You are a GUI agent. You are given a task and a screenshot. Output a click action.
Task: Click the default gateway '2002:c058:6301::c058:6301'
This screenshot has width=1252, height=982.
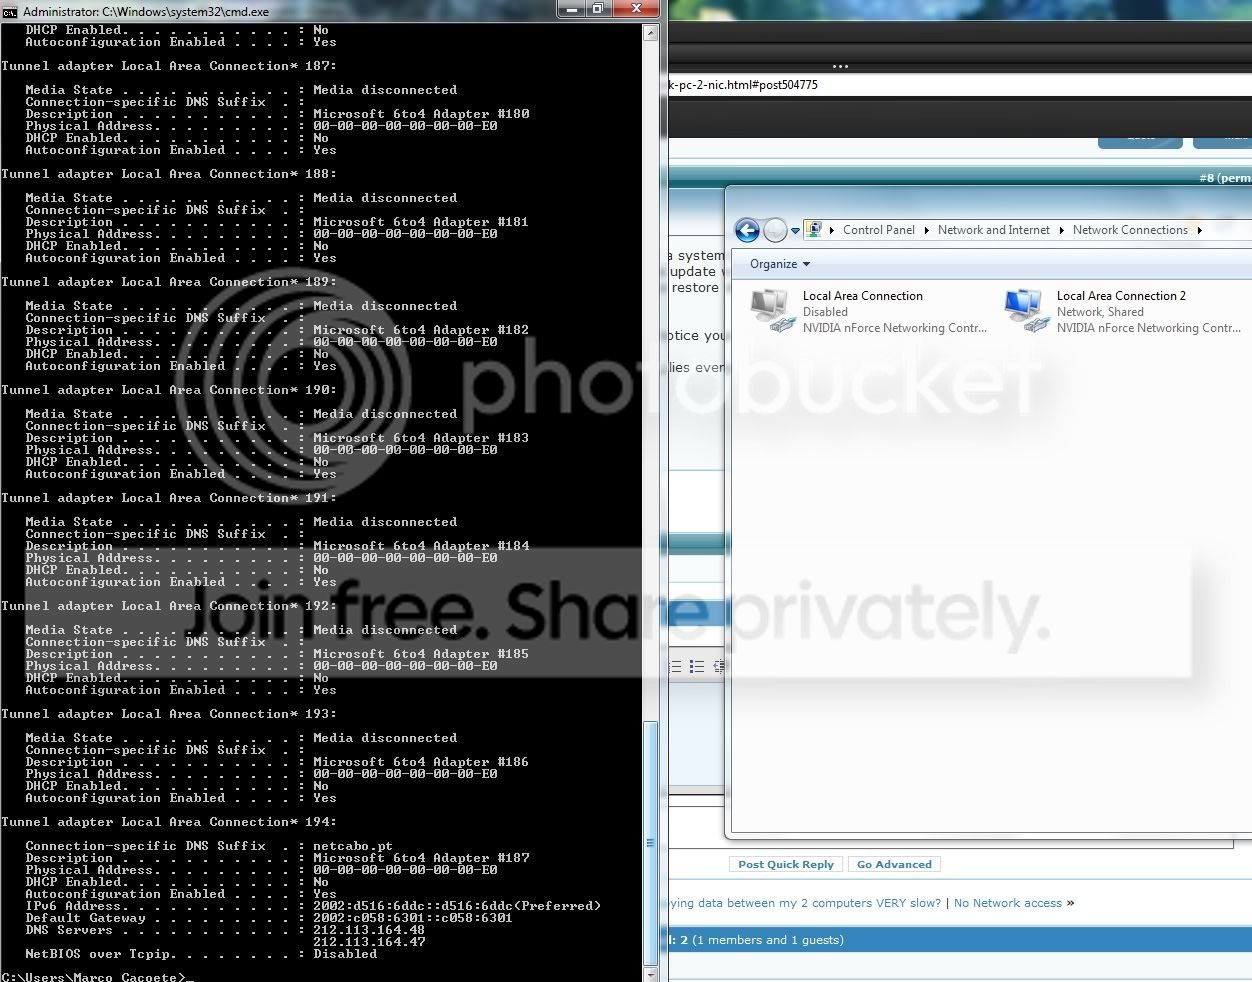point(413,918)
